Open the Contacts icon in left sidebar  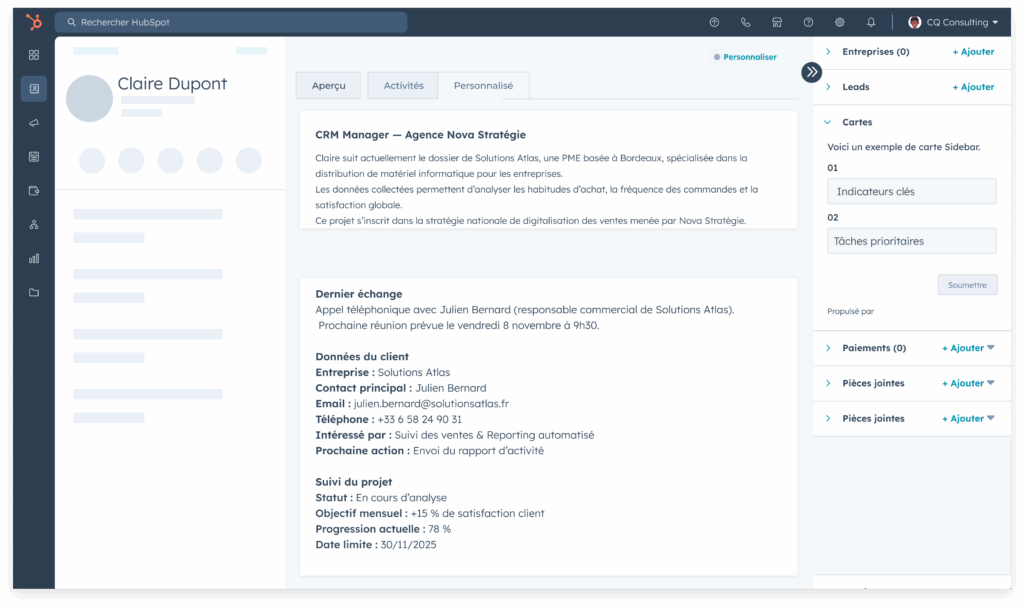(34, 89)
